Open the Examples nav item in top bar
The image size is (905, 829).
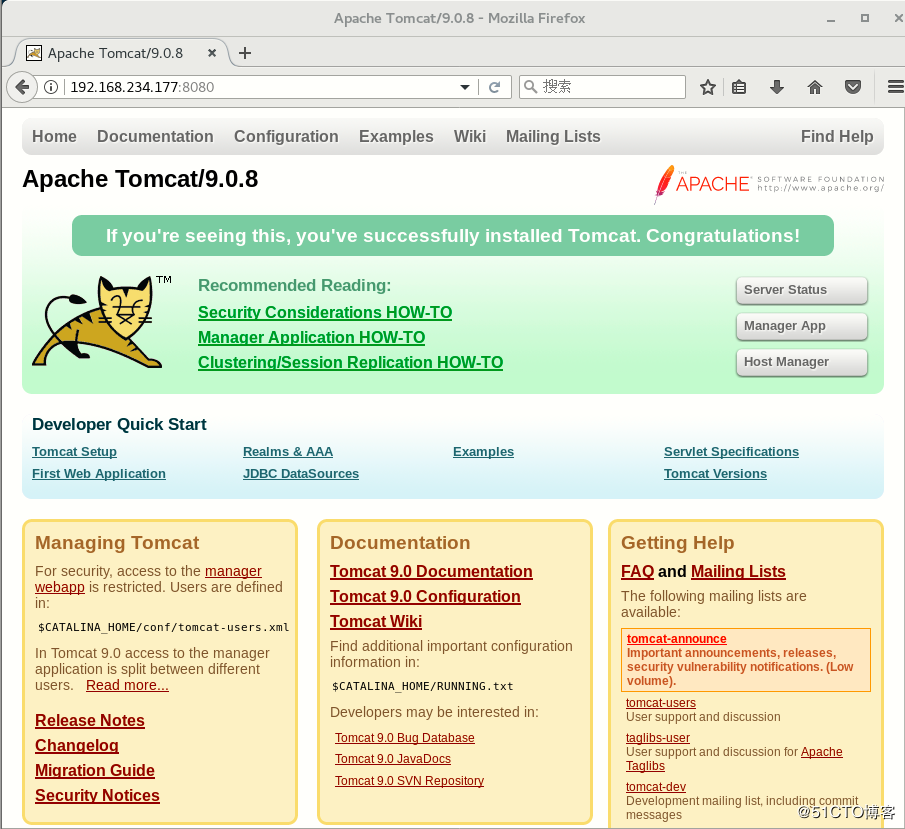coord(396,136)
